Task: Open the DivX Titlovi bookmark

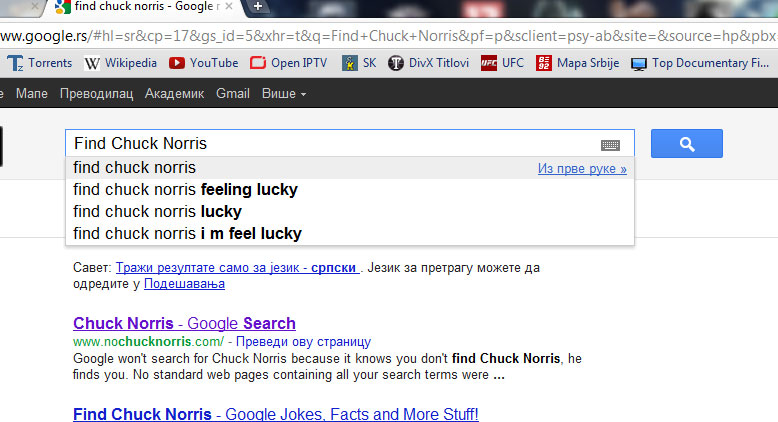Action: (x=429, y=63)
